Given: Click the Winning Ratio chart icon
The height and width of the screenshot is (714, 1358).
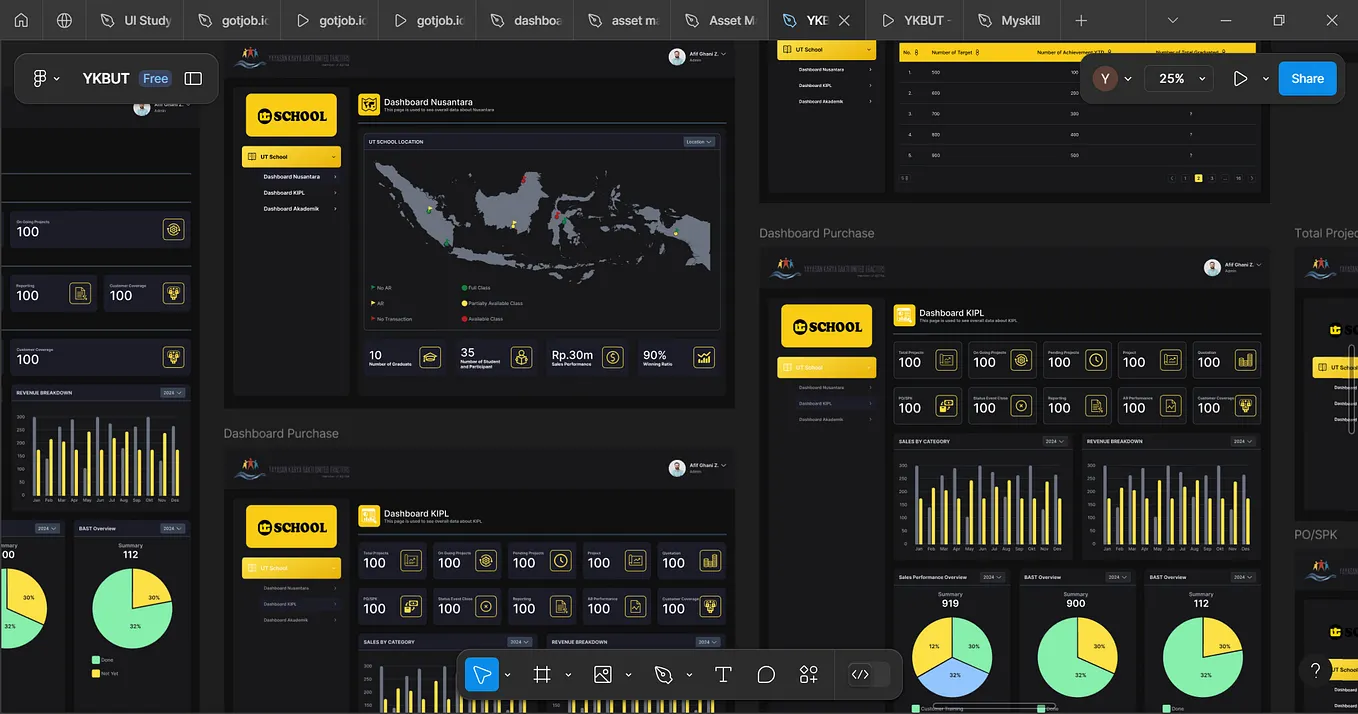Looking at the screenshot, I should click(x=705, y=357).
